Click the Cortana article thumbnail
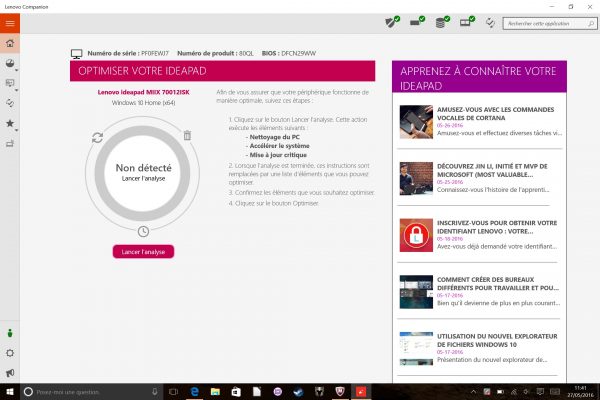The height and width of the screenshot is (400, 600). pos(416,122)
